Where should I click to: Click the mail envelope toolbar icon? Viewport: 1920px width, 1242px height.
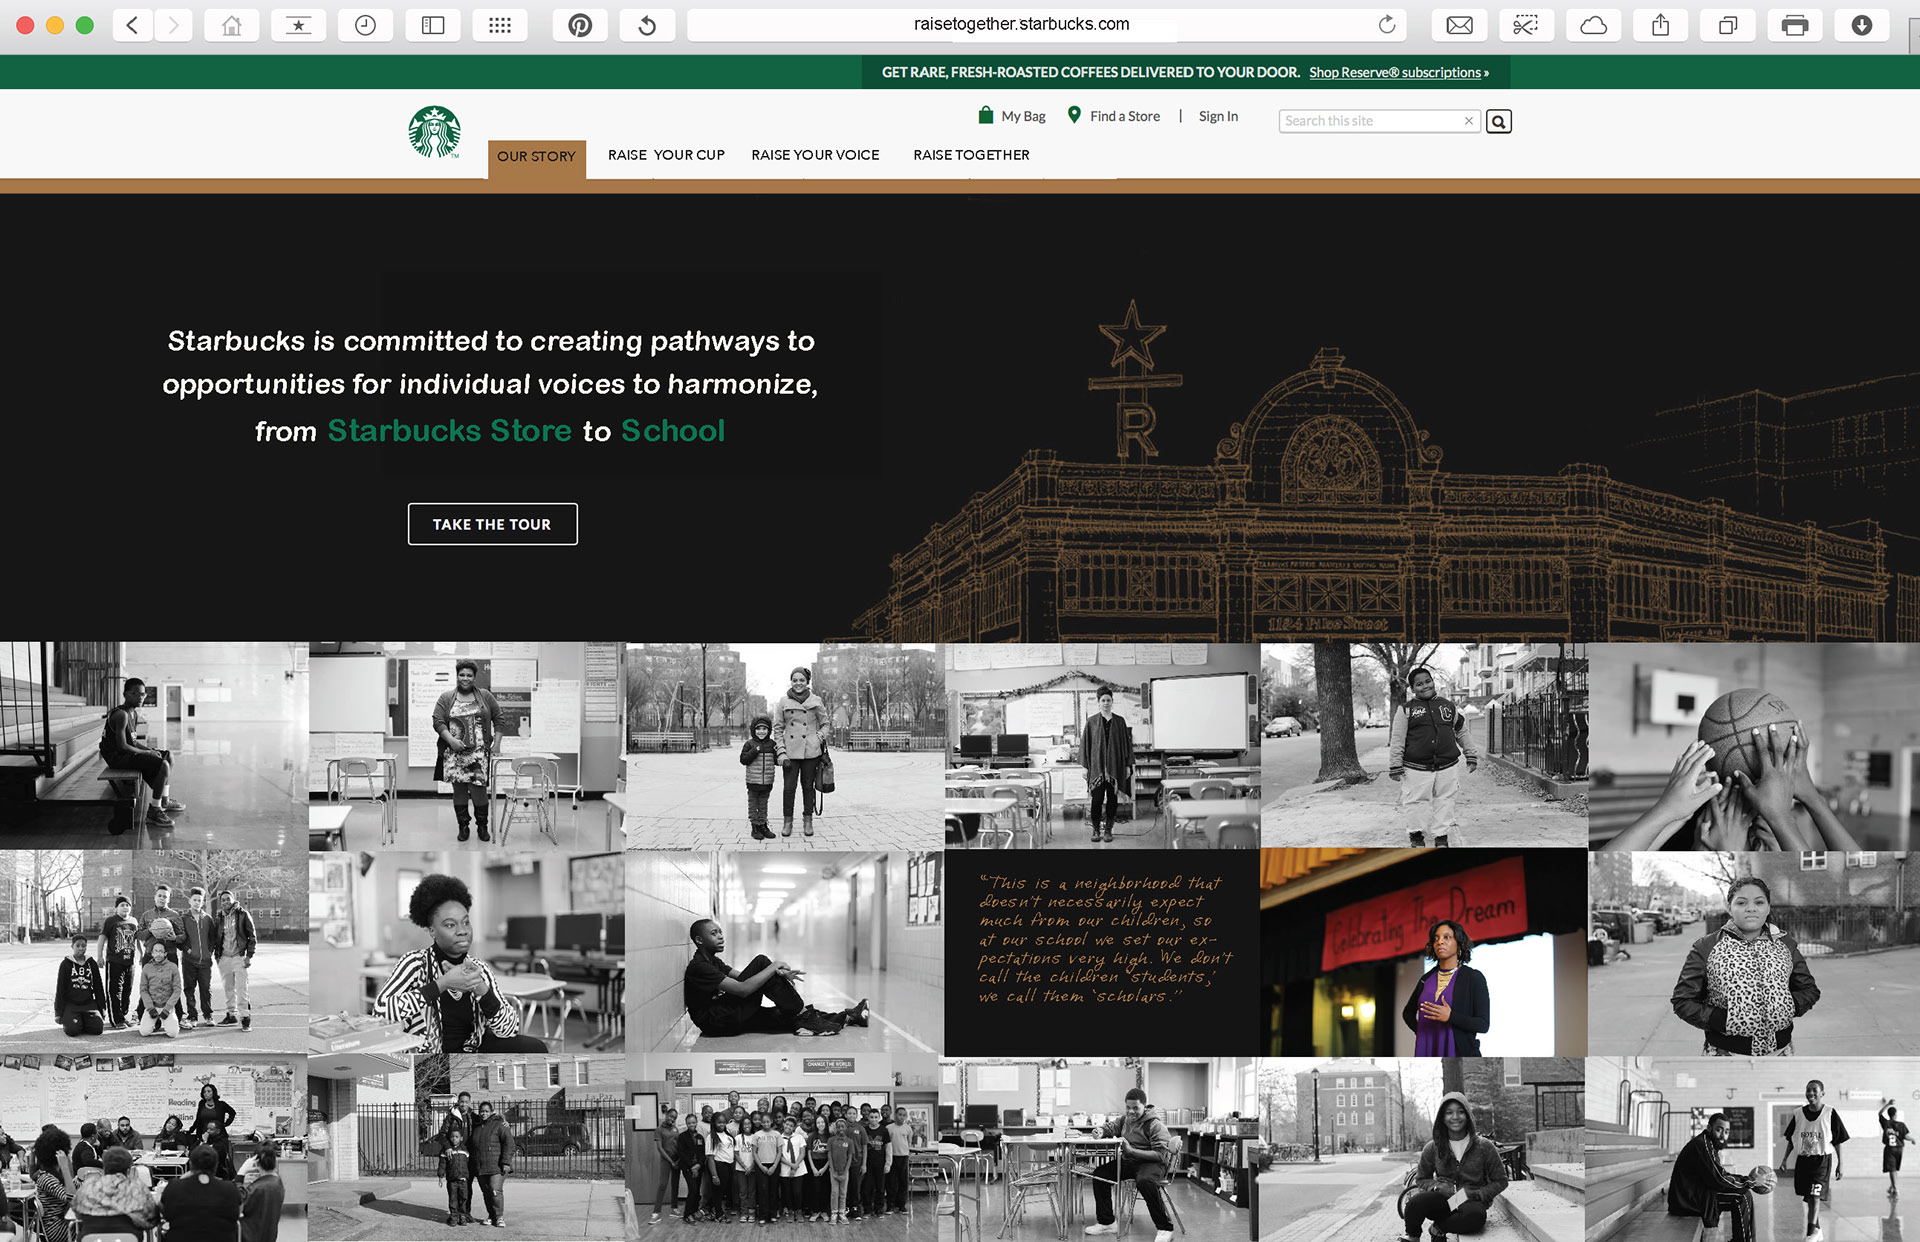click(1459, 25)
